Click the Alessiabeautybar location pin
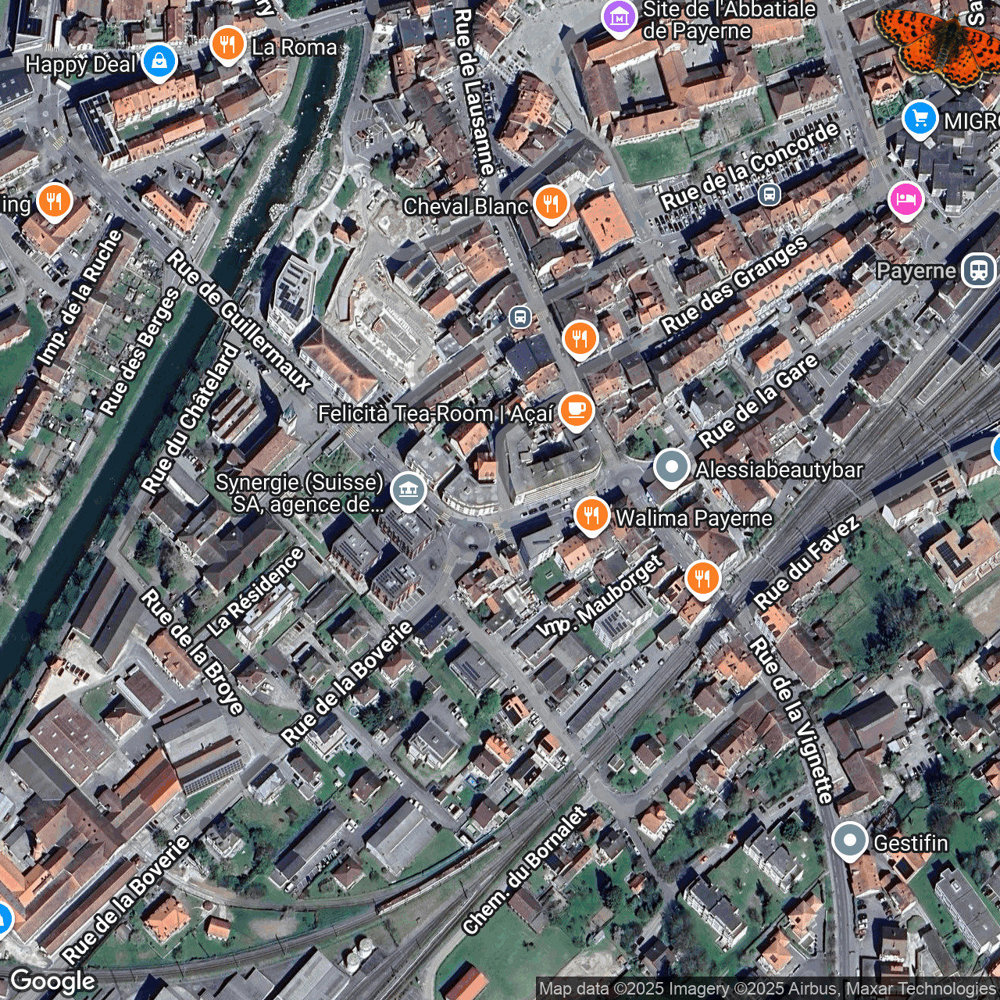This screenshot has height=1000, width=1000. [672, 467]
